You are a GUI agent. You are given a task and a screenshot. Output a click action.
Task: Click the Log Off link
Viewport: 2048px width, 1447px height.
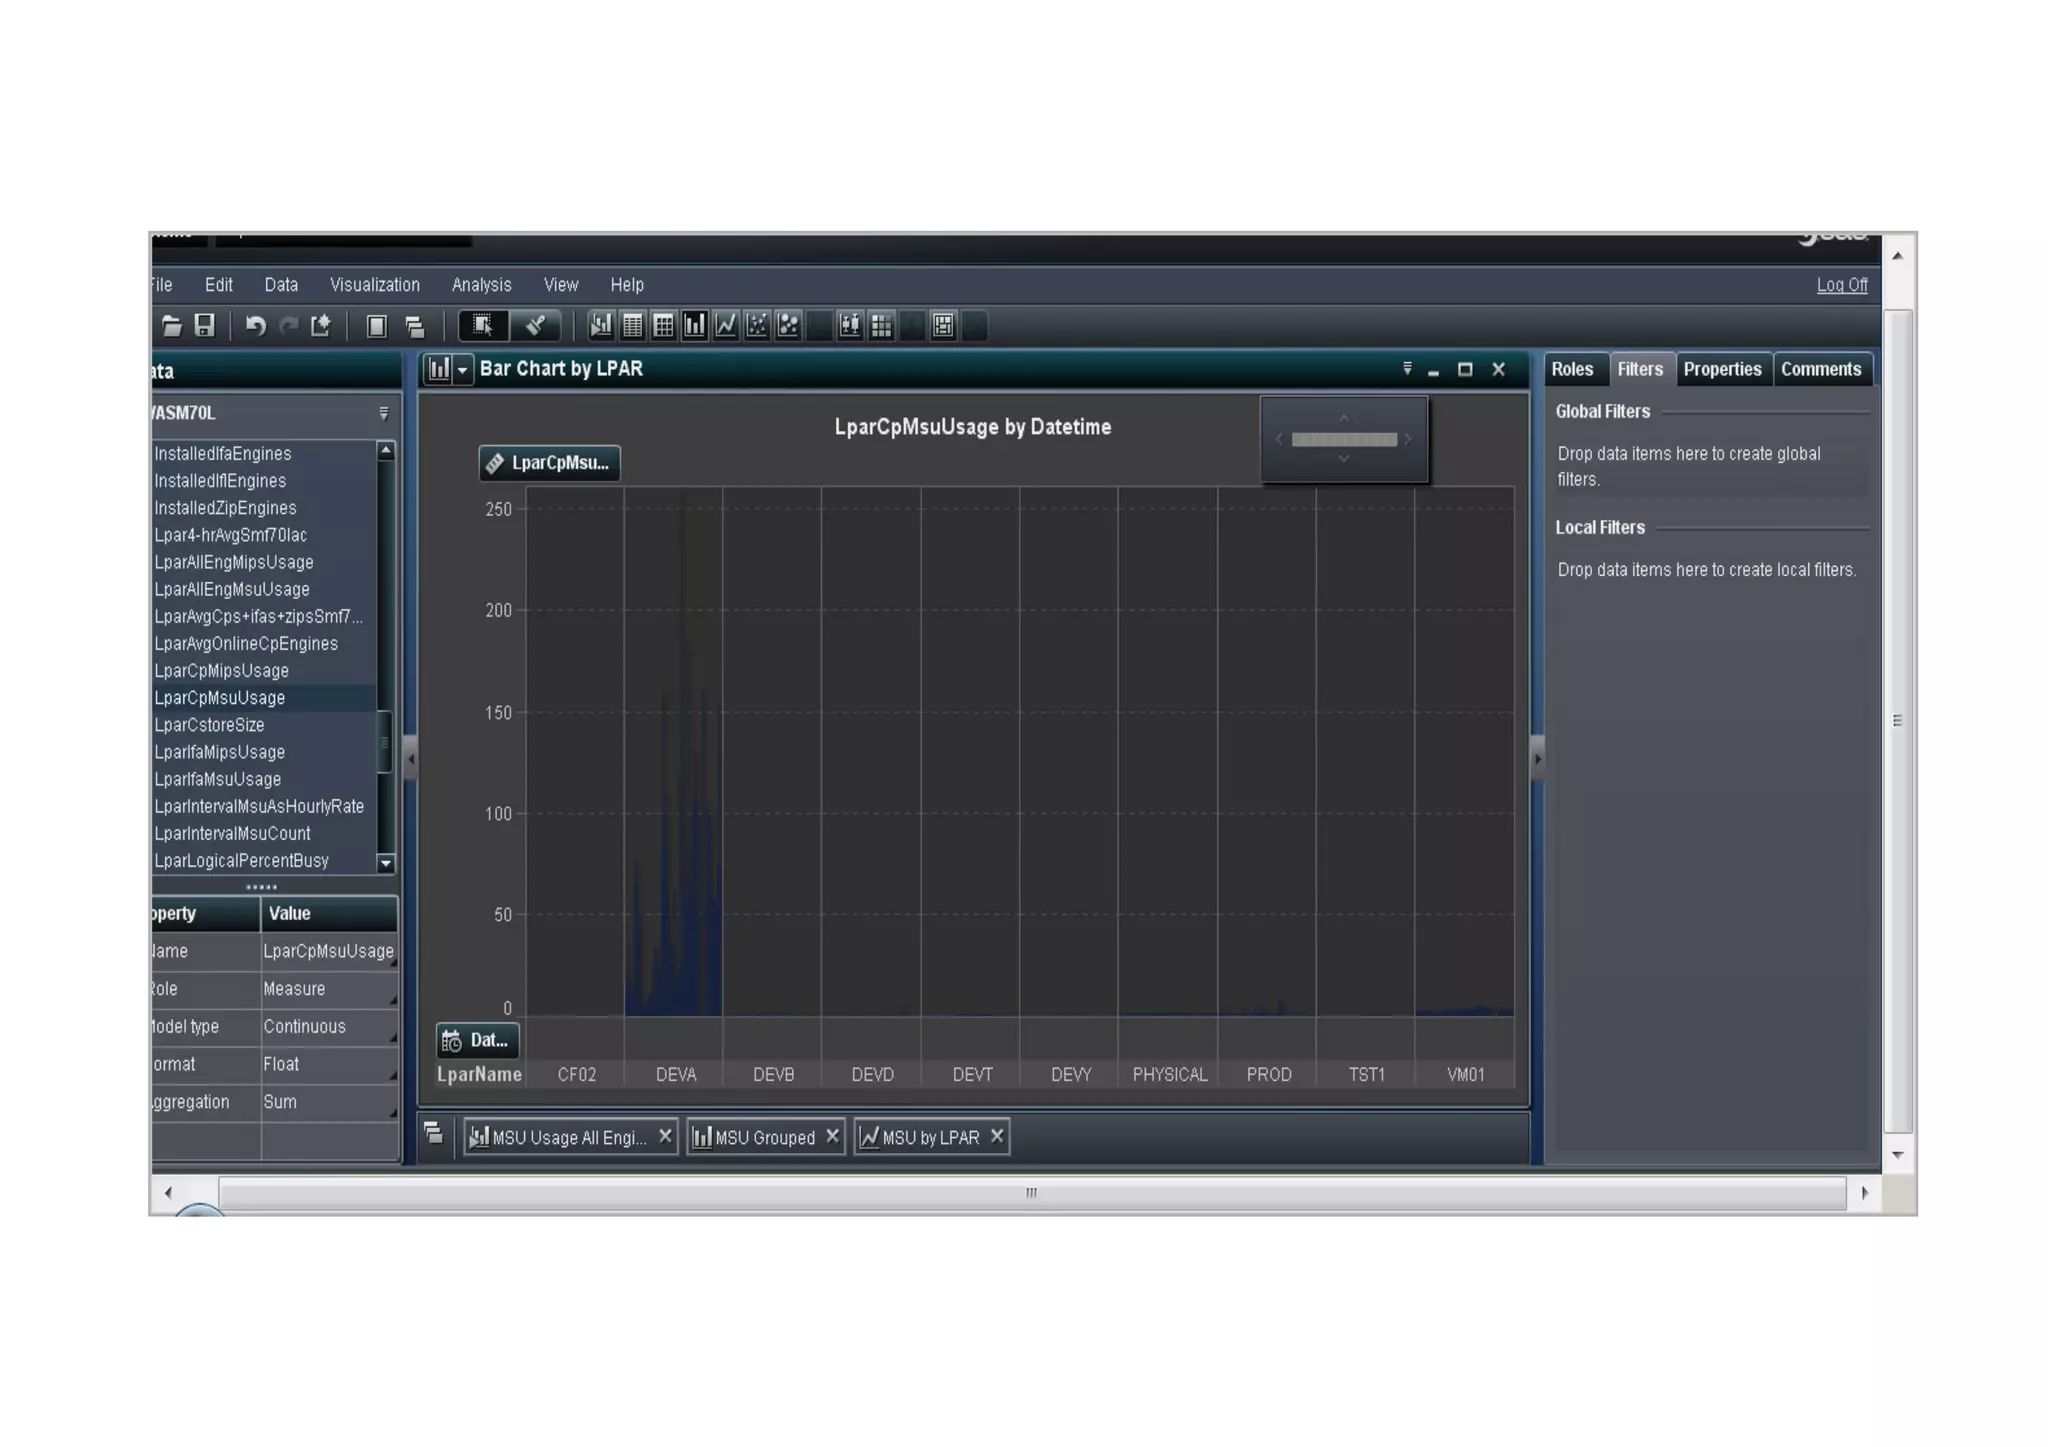pyautogui.click(x=1841, y=285)
